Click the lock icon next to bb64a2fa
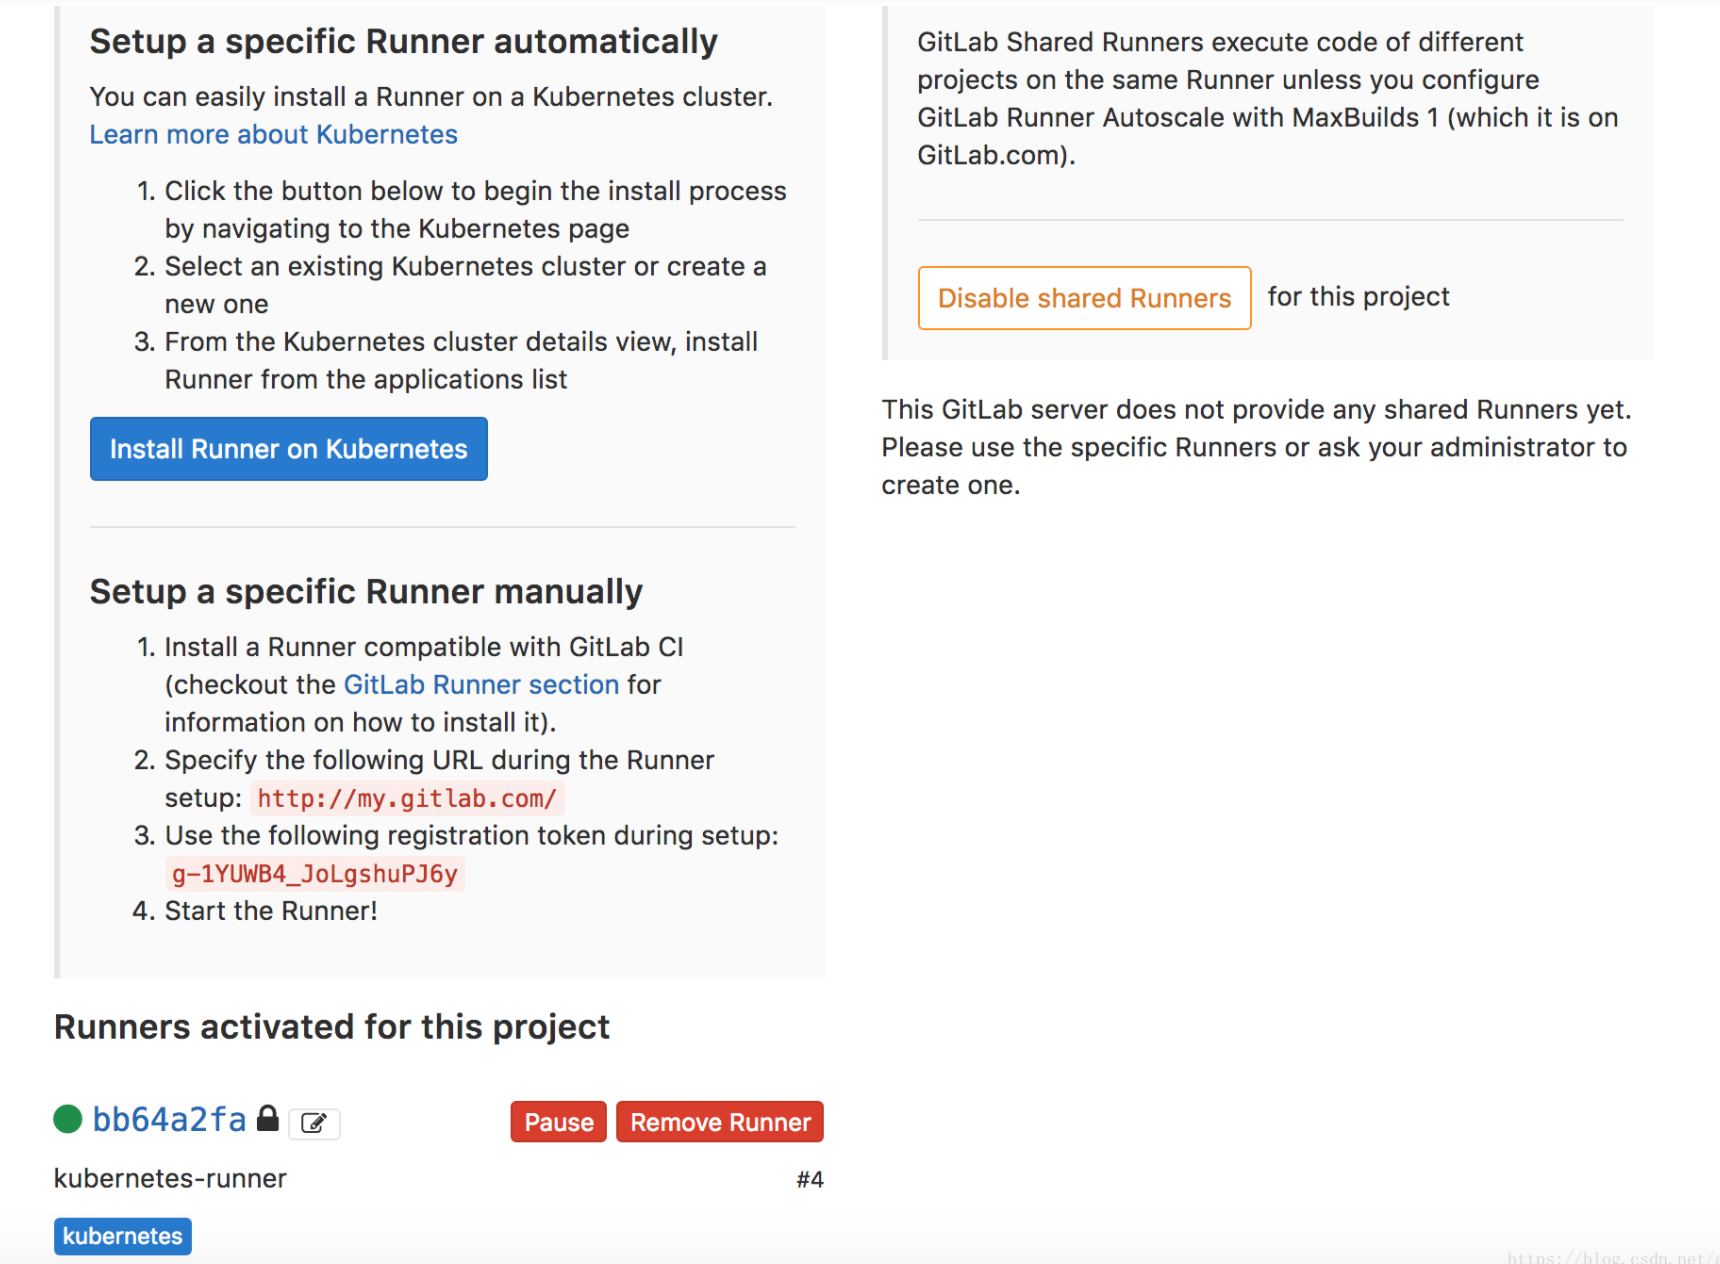Screen dimensions: 1720x1264 [267, 1118]
